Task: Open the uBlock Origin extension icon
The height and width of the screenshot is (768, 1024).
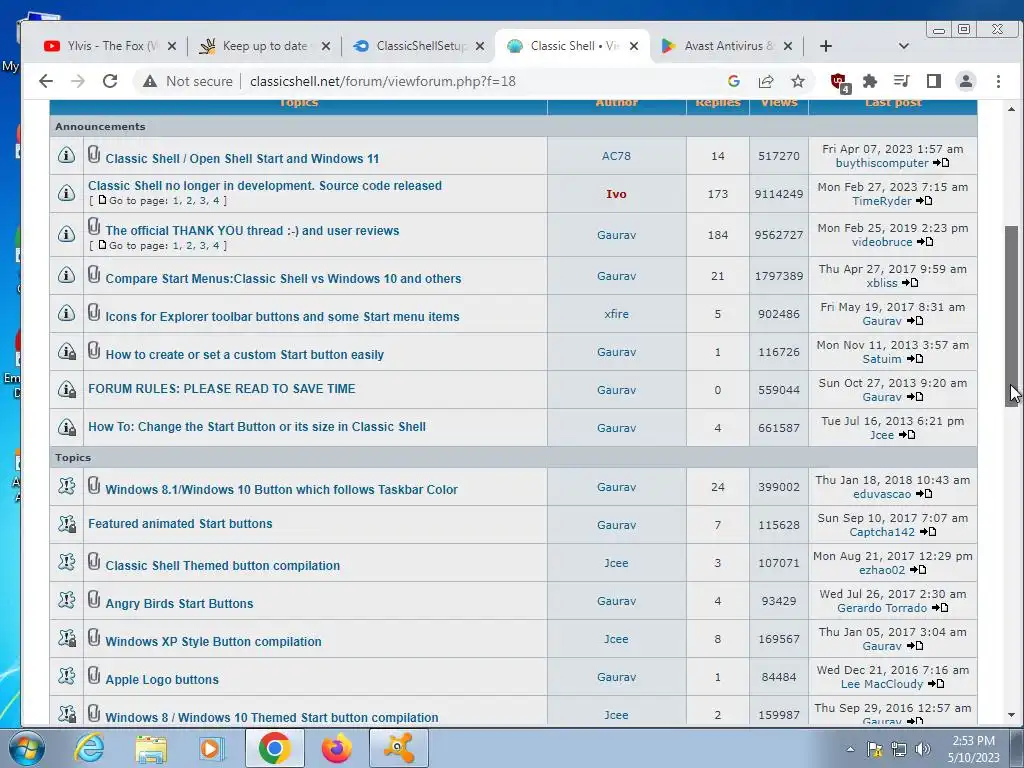Action: [x=839, y=82]
